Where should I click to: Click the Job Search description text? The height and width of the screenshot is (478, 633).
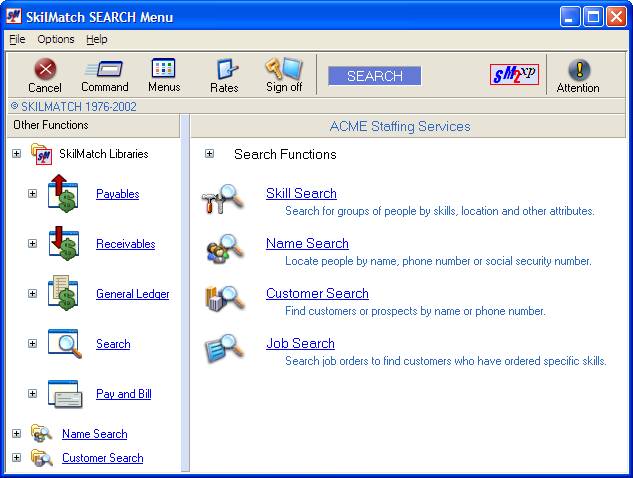click(x=446, y=361)
